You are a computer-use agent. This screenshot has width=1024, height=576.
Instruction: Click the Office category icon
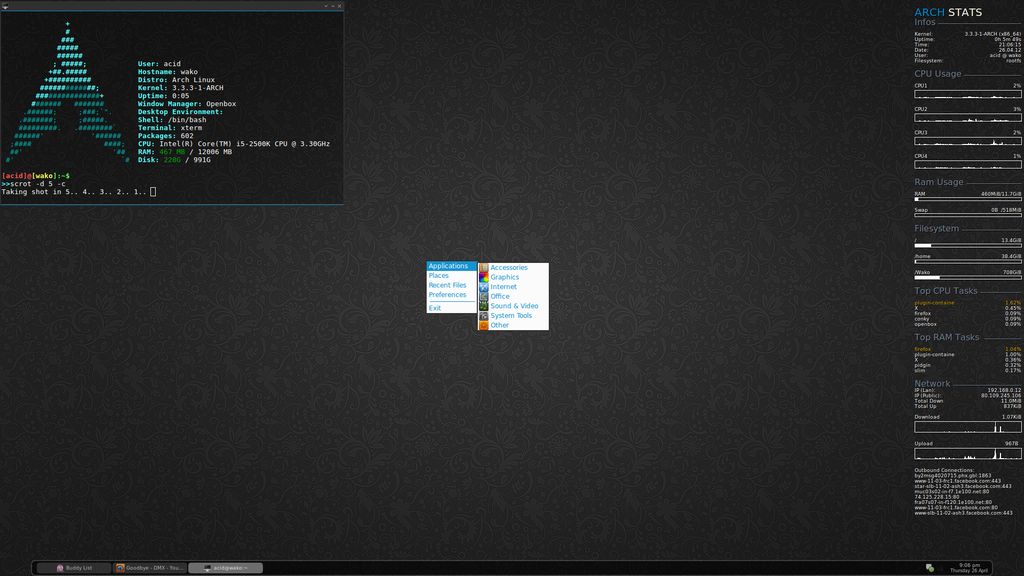pyautogui.click(x=484, y=296)
